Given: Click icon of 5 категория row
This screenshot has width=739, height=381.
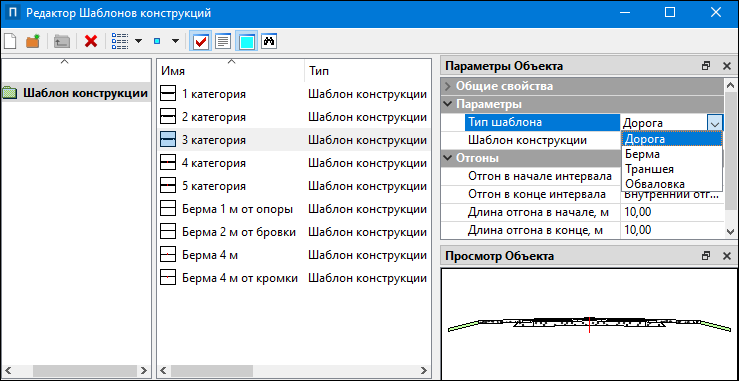Looking at the screenshot, I should [168, 186].
